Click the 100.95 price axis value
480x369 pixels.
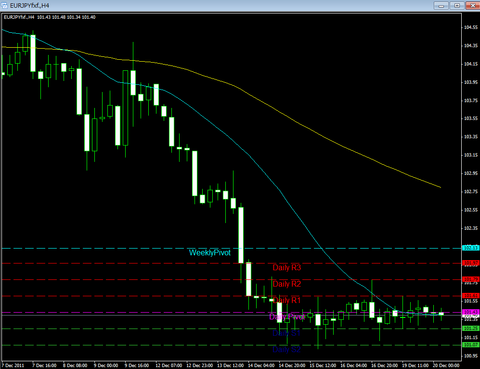coord(471,356)
